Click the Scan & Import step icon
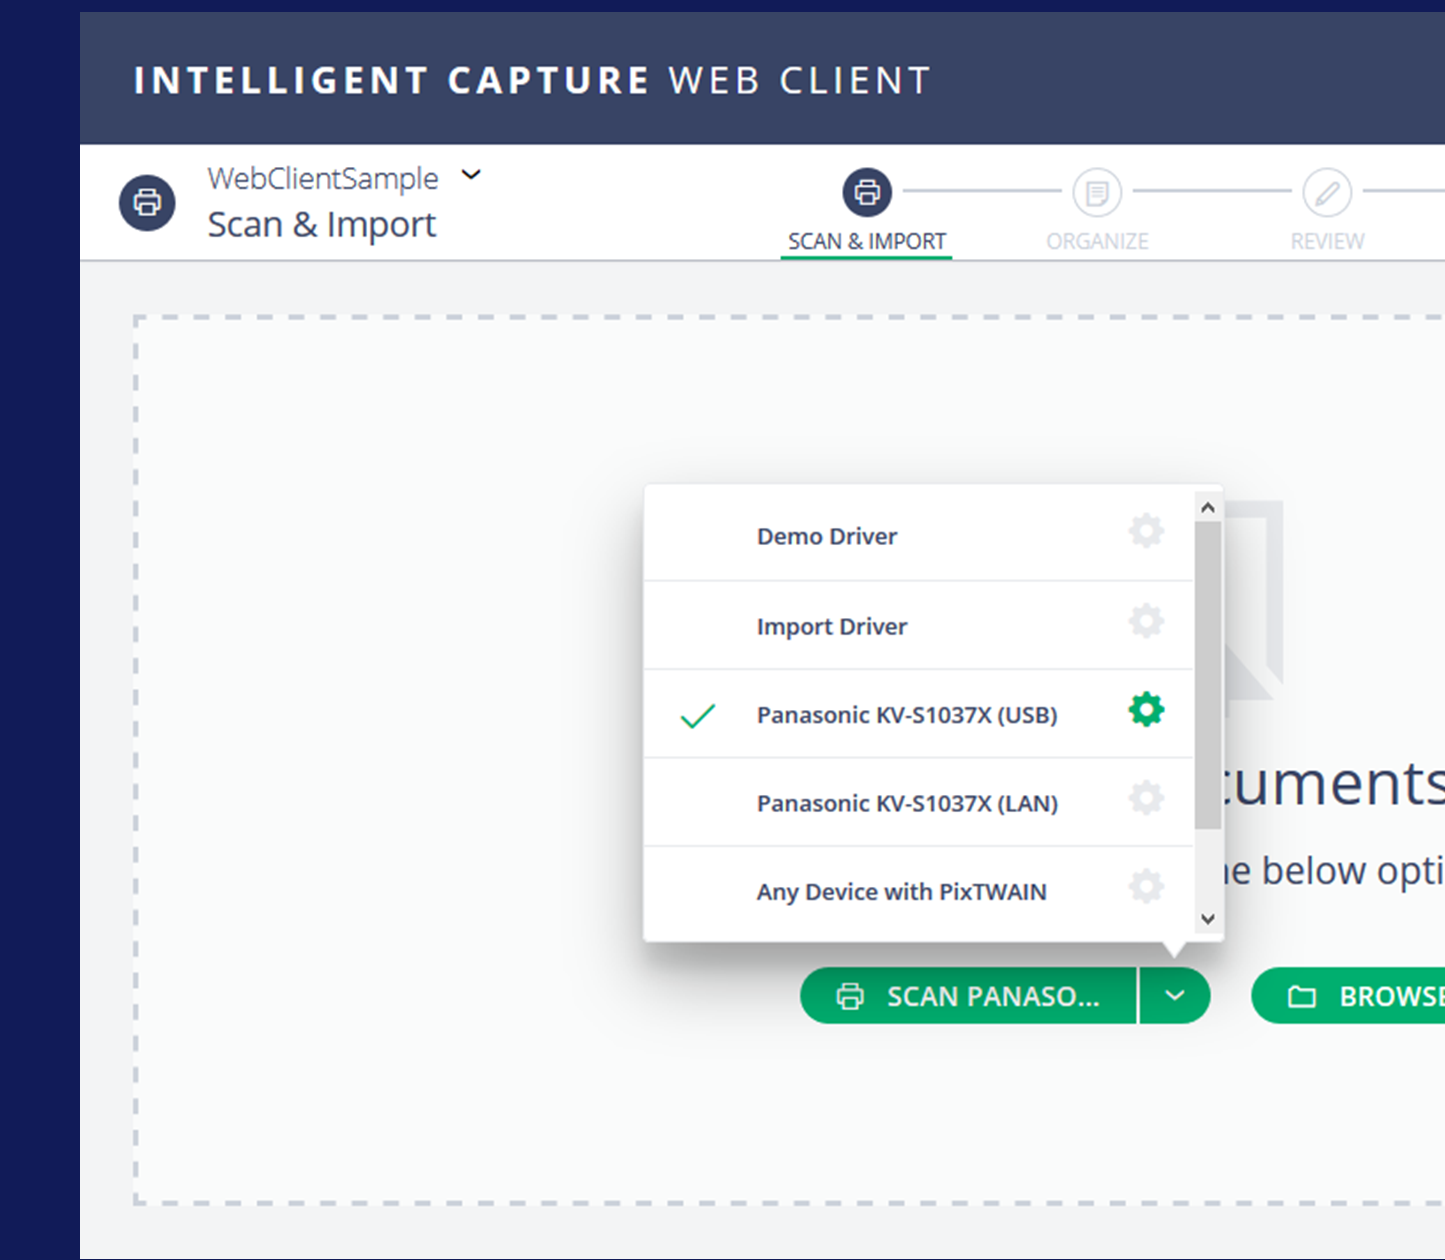 pyautogui.click(x=867, y=192)
